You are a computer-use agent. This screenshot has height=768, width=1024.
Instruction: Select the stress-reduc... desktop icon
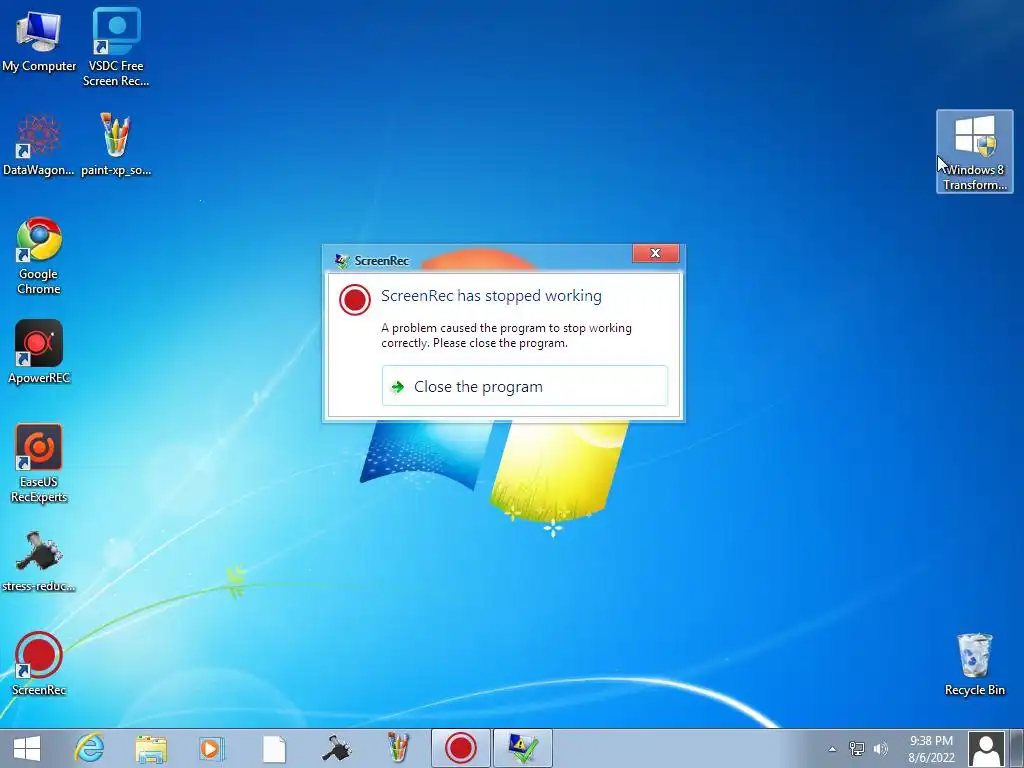click(x=39, y=562)
